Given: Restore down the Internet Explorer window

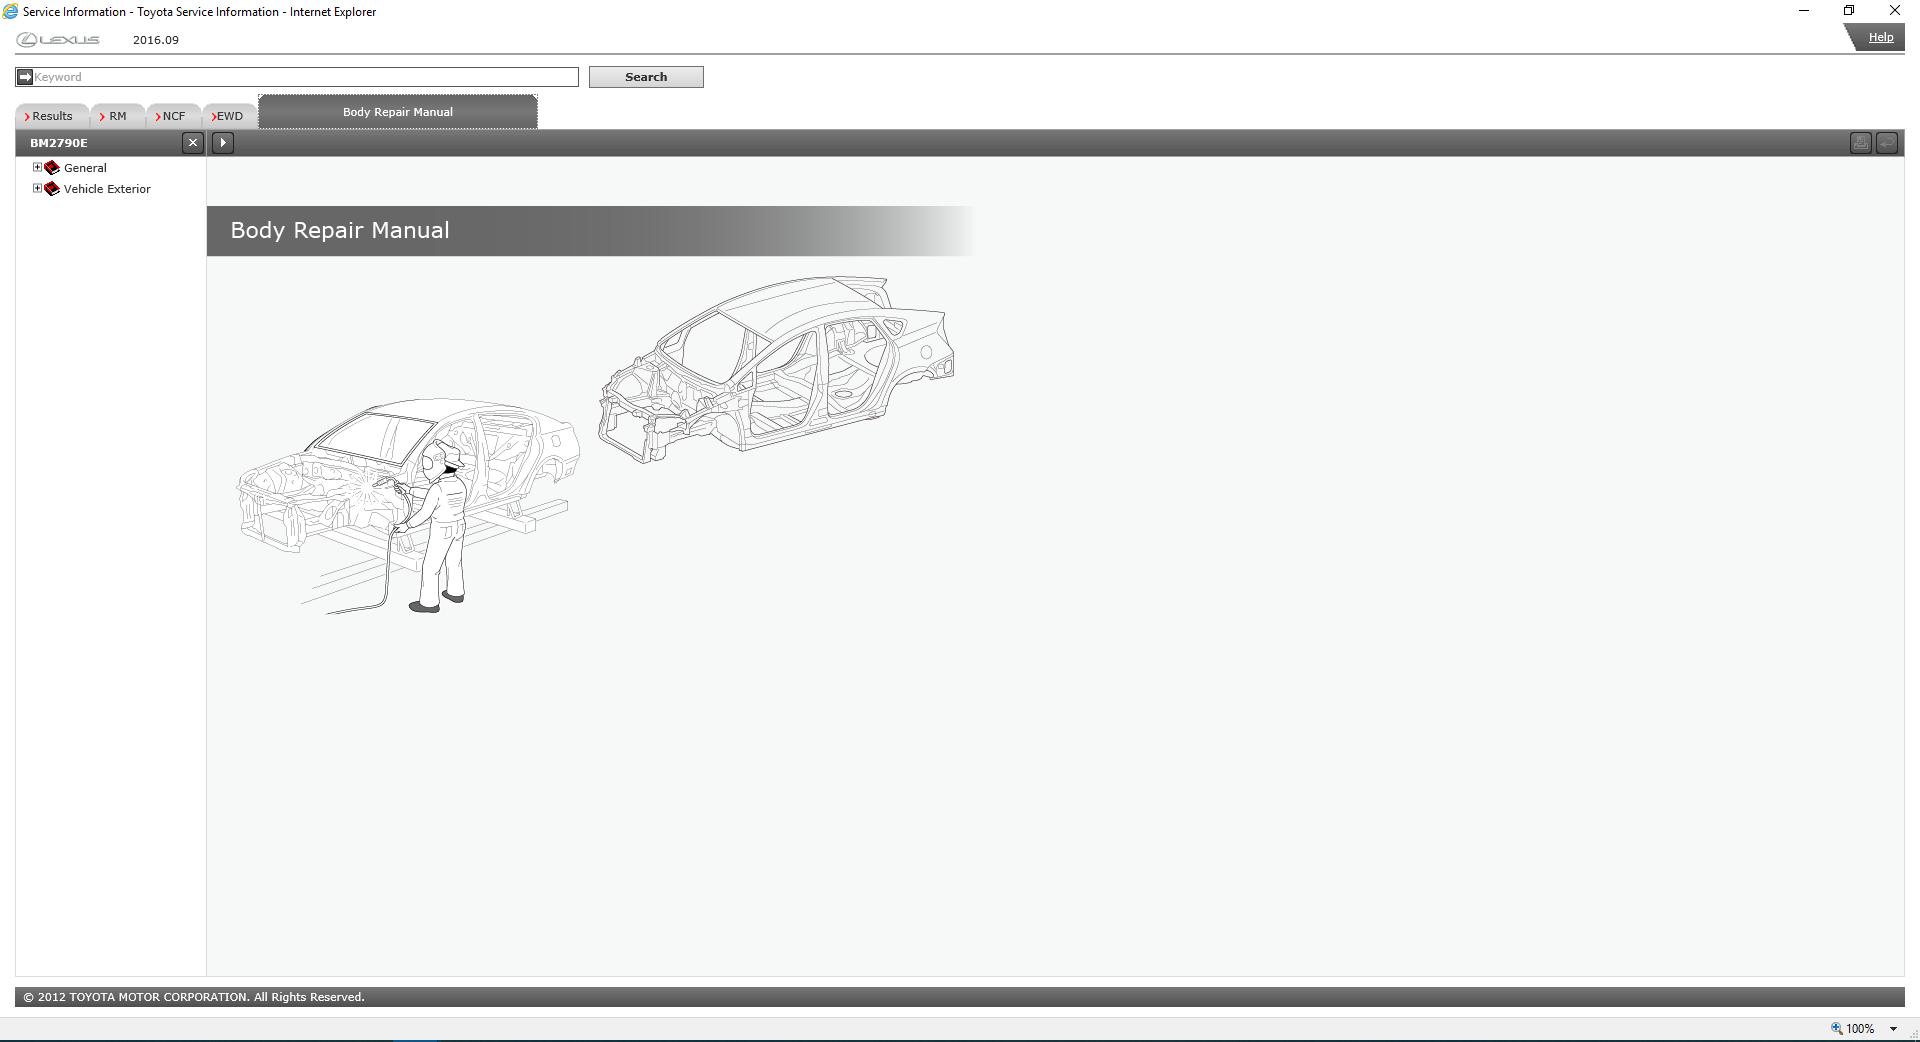Looking at the screenshot, I should pyautogui.click(x=1849, y=11).
